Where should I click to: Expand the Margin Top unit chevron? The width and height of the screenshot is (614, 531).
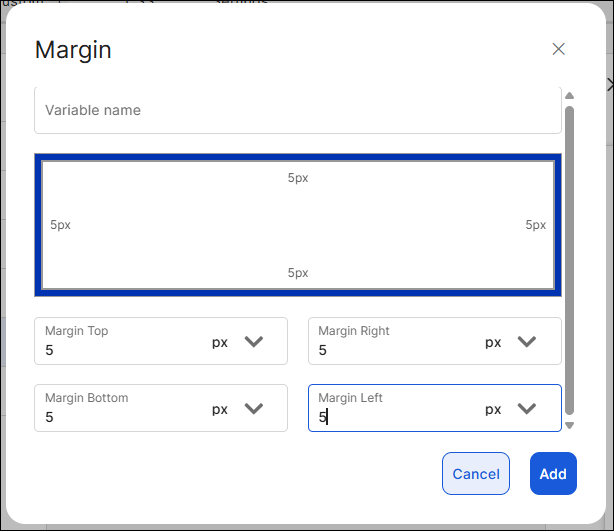[254, 342]
